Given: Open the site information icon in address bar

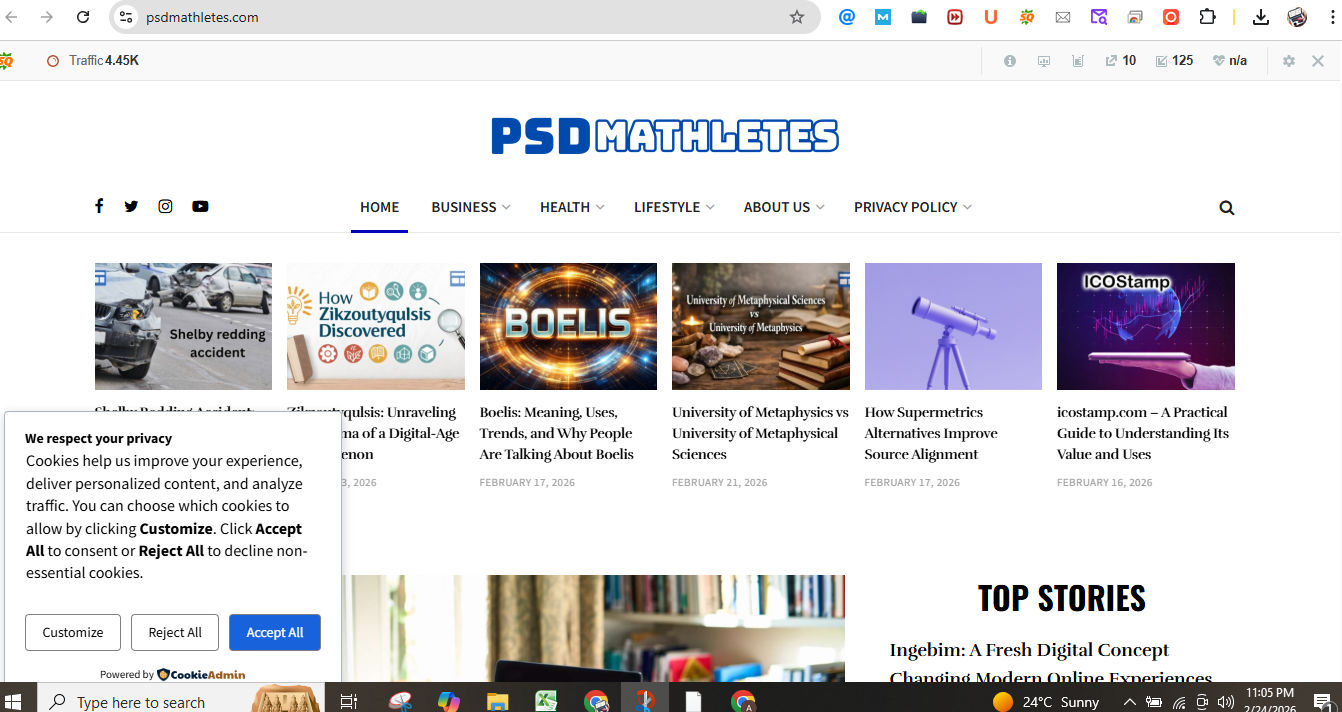Looking at the screenshot, I should click(125, 17).
